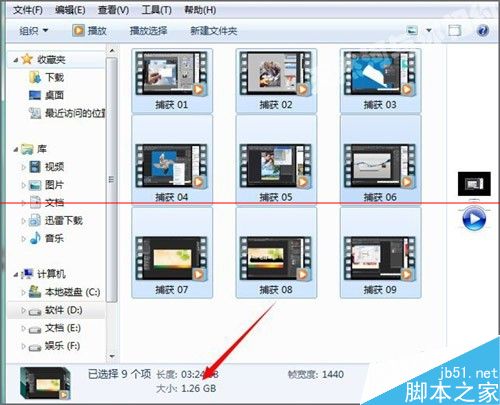Open the 音乐 library
The image size is (500, 405).
[x=47, y=238]
